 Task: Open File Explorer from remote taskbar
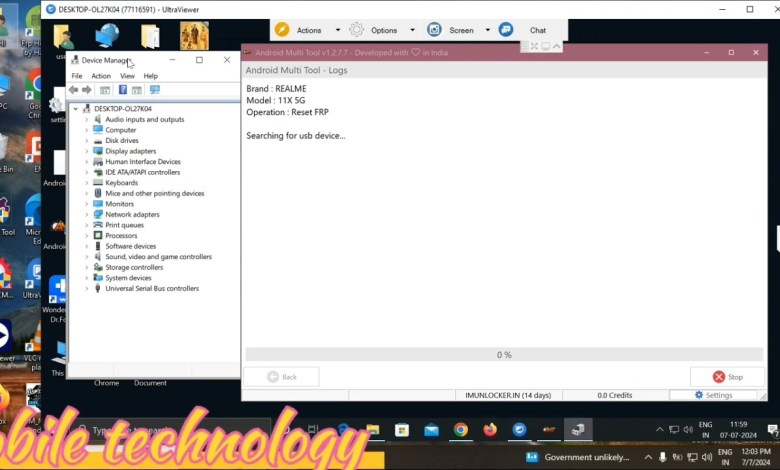tap(373, 430)
